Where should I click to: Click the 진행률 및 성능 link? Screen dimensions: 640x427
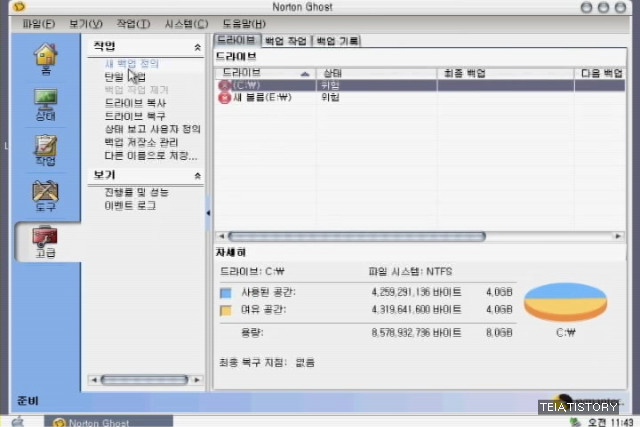136,192
